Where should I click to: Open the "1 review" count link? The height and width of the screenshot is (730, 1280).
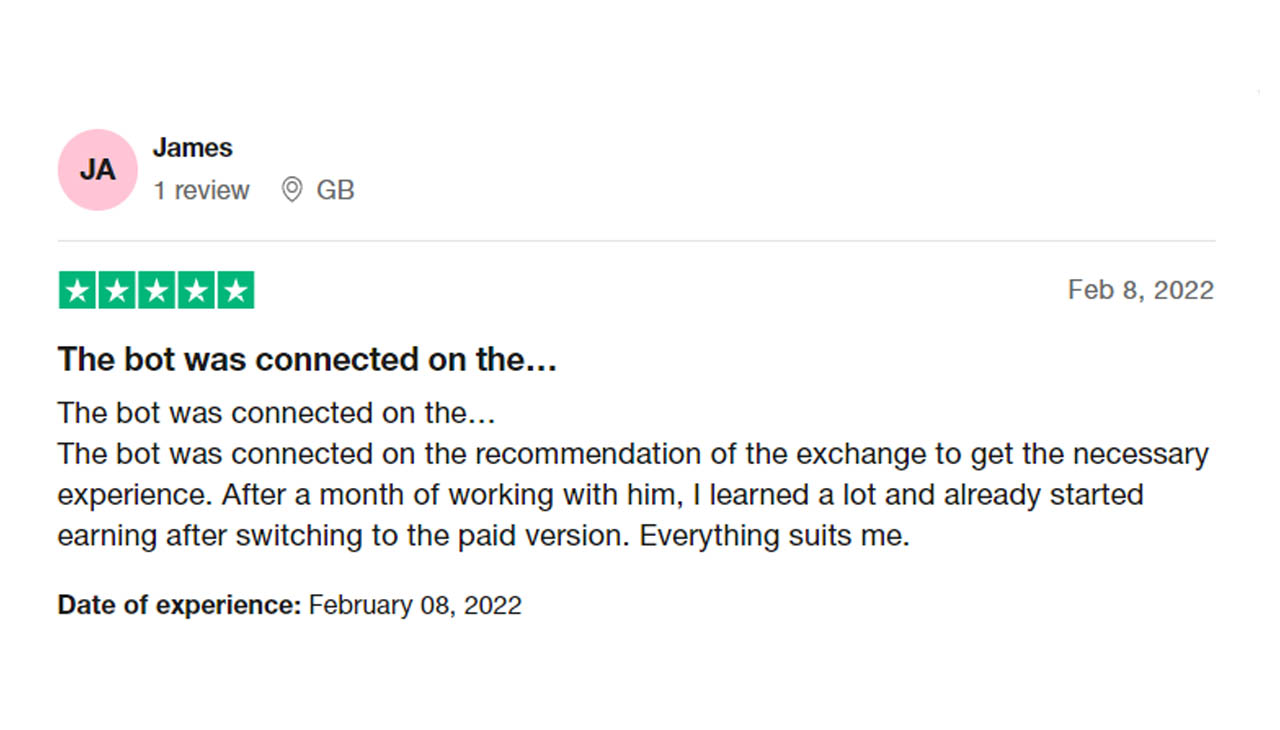coord(201,190)
